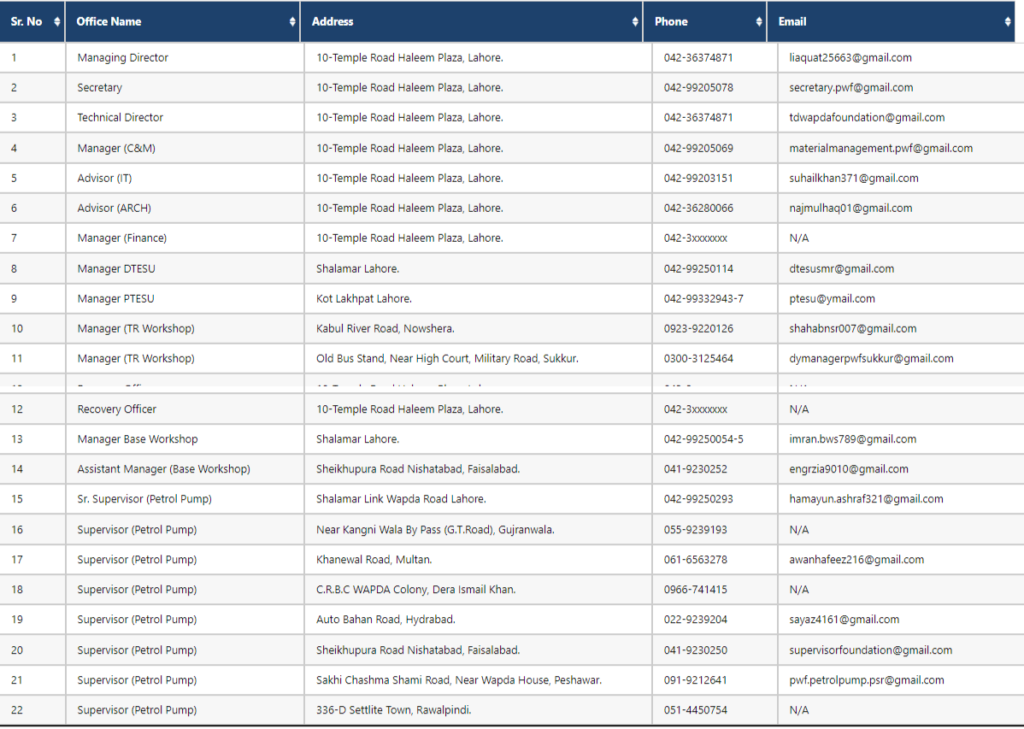Click address "C.R.B.C WAPDA Colony, Dera Ismail Khan."

[416, 590]
